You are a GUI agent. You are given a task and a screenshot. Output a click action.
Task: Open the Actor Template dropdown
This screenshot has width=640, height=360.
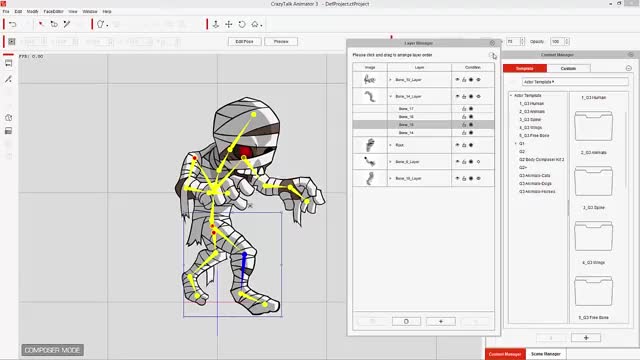[x=575, y=82]
